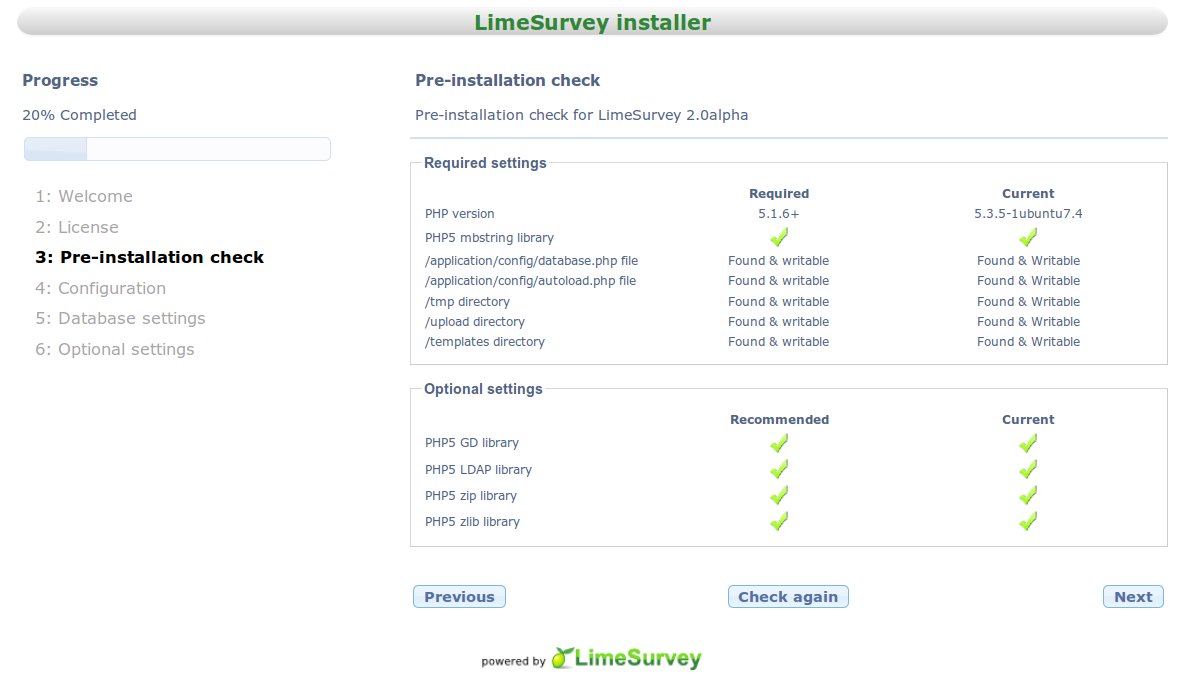Click the installation progress bar
This screenshot has width=1187, height=699.
(177, 149)
